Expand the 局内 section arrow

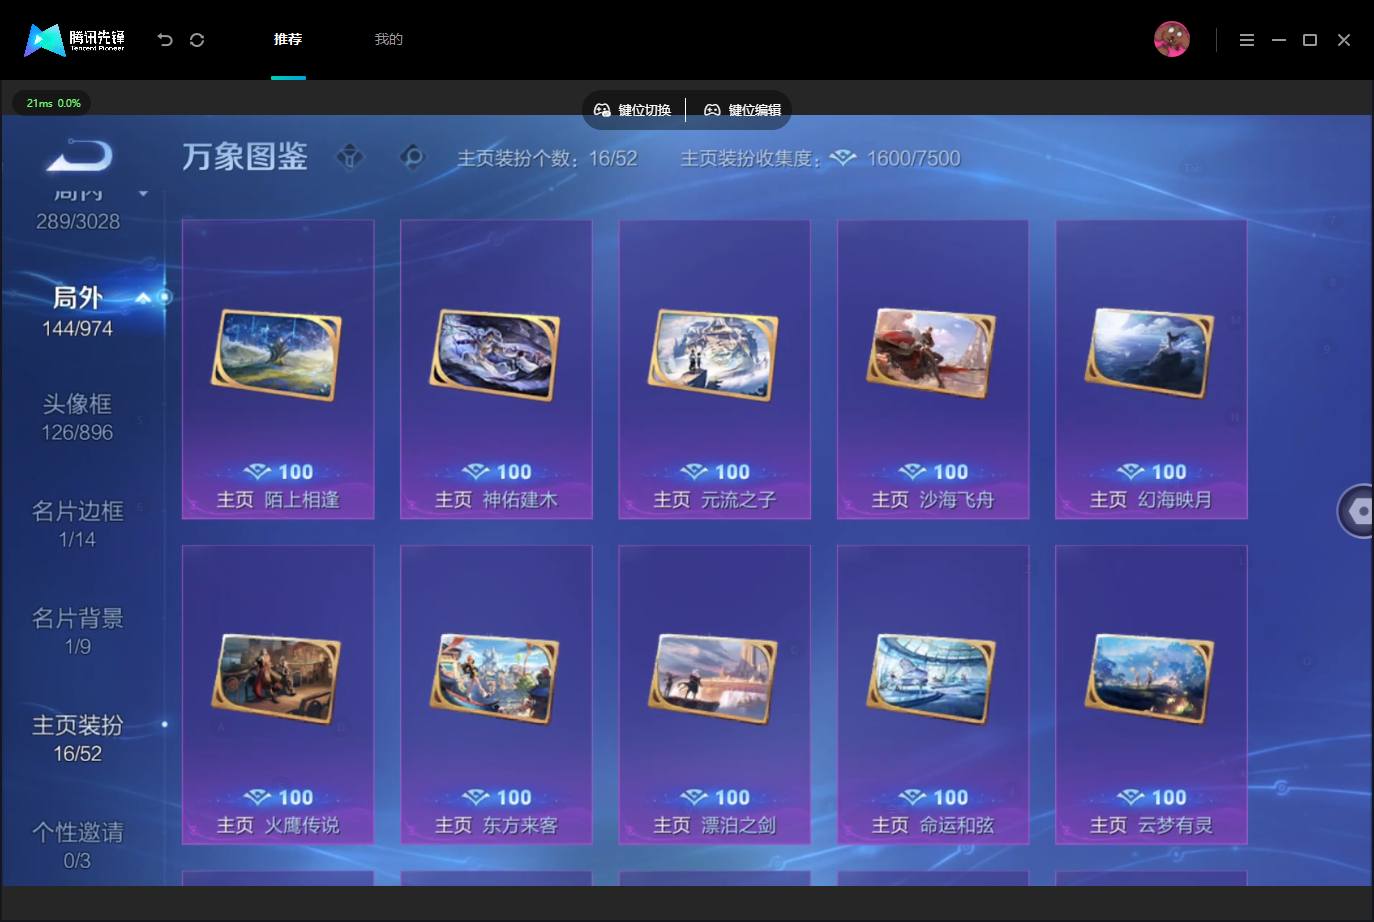point(143,193)
